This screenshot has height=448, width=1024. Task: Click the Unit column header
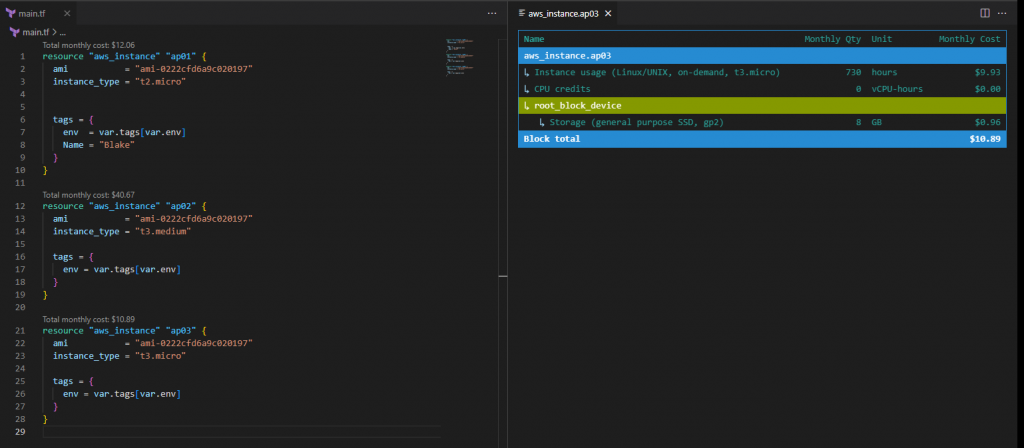coord(881,39)
